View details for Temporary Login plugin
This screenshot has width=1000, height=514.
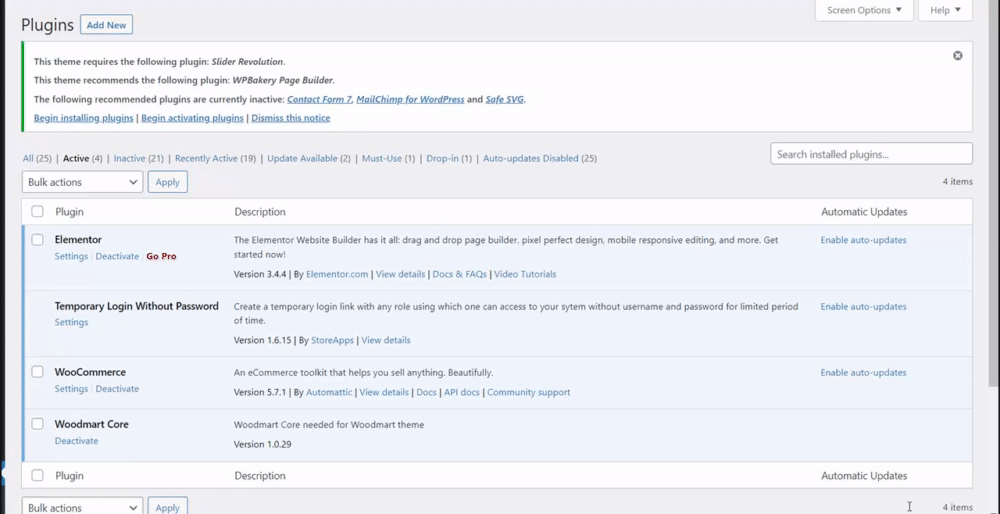point(386,340)
